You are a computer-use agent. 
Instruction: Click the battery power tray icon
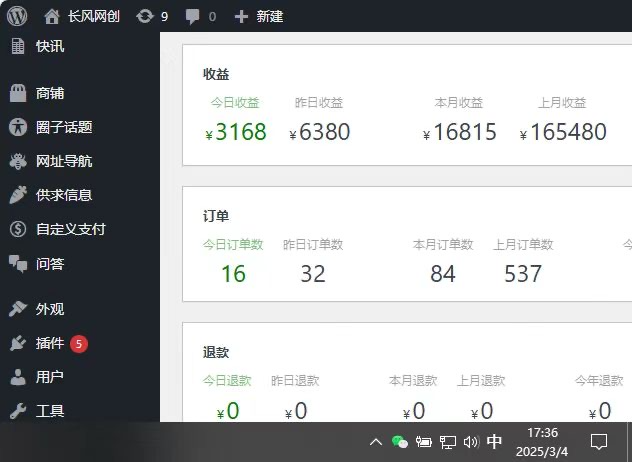click(424, 442)
